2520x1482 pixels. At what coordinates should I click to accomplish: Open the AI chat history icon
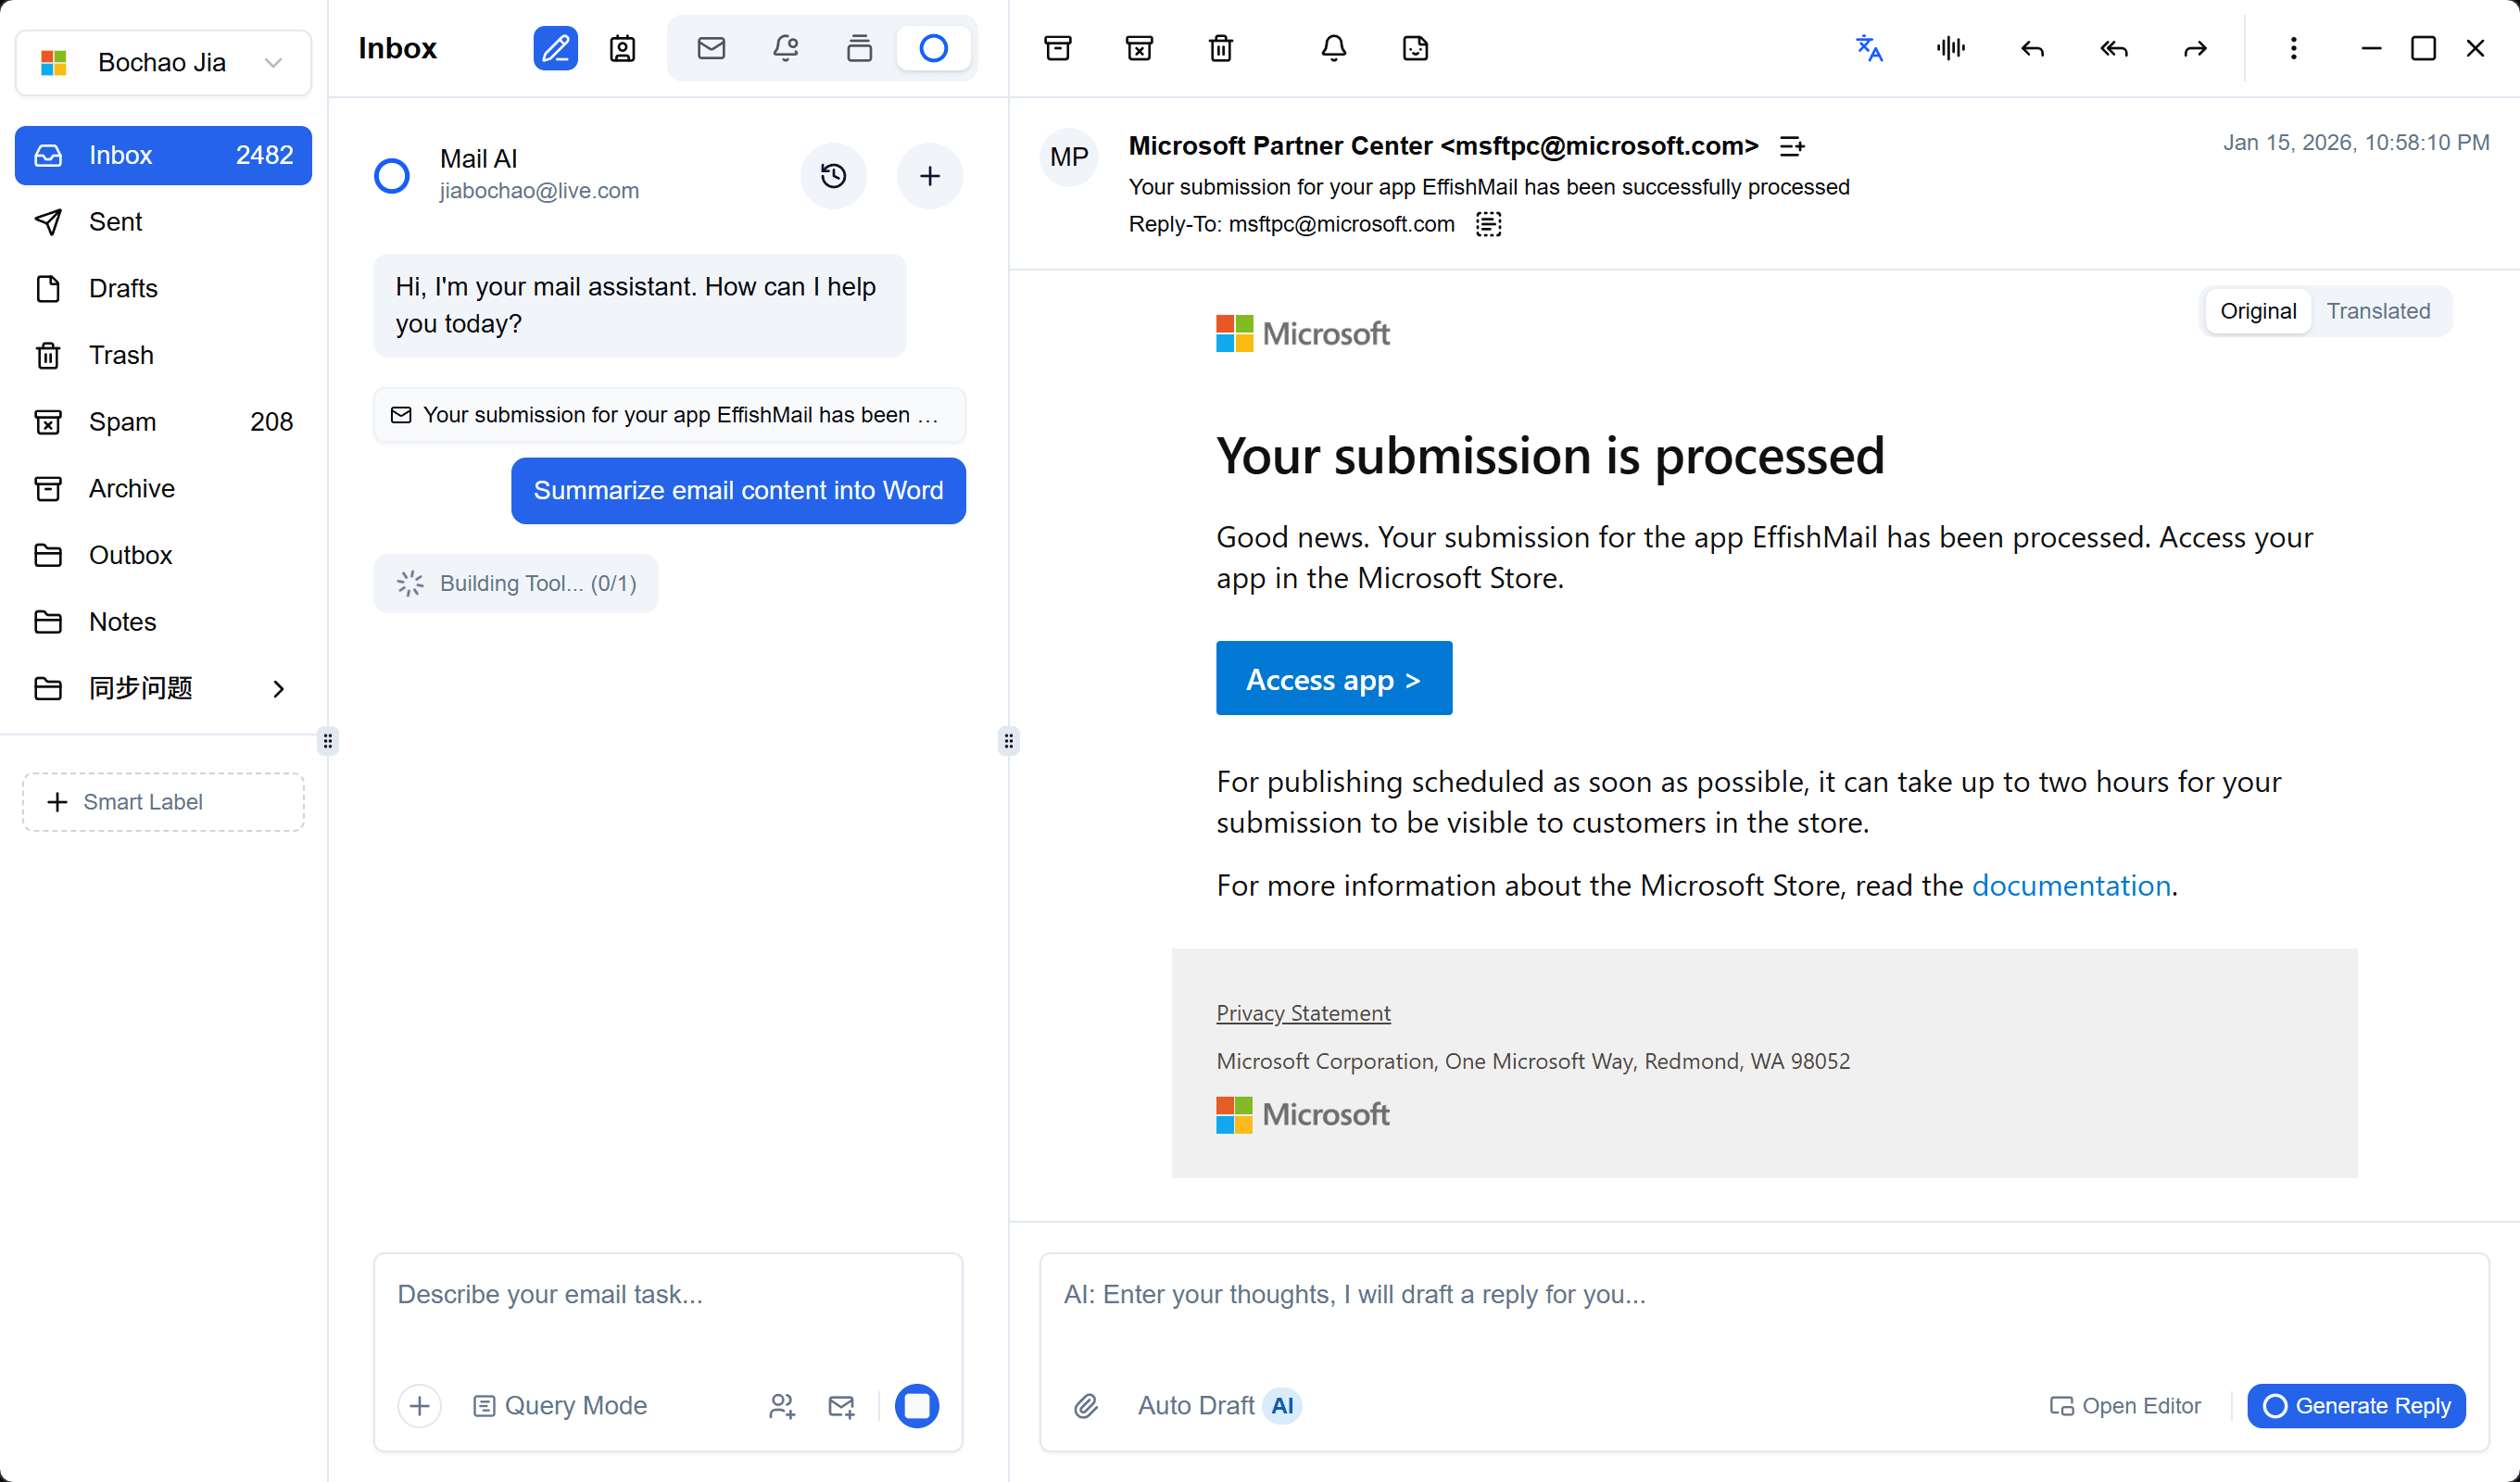[x=833, y=176]
